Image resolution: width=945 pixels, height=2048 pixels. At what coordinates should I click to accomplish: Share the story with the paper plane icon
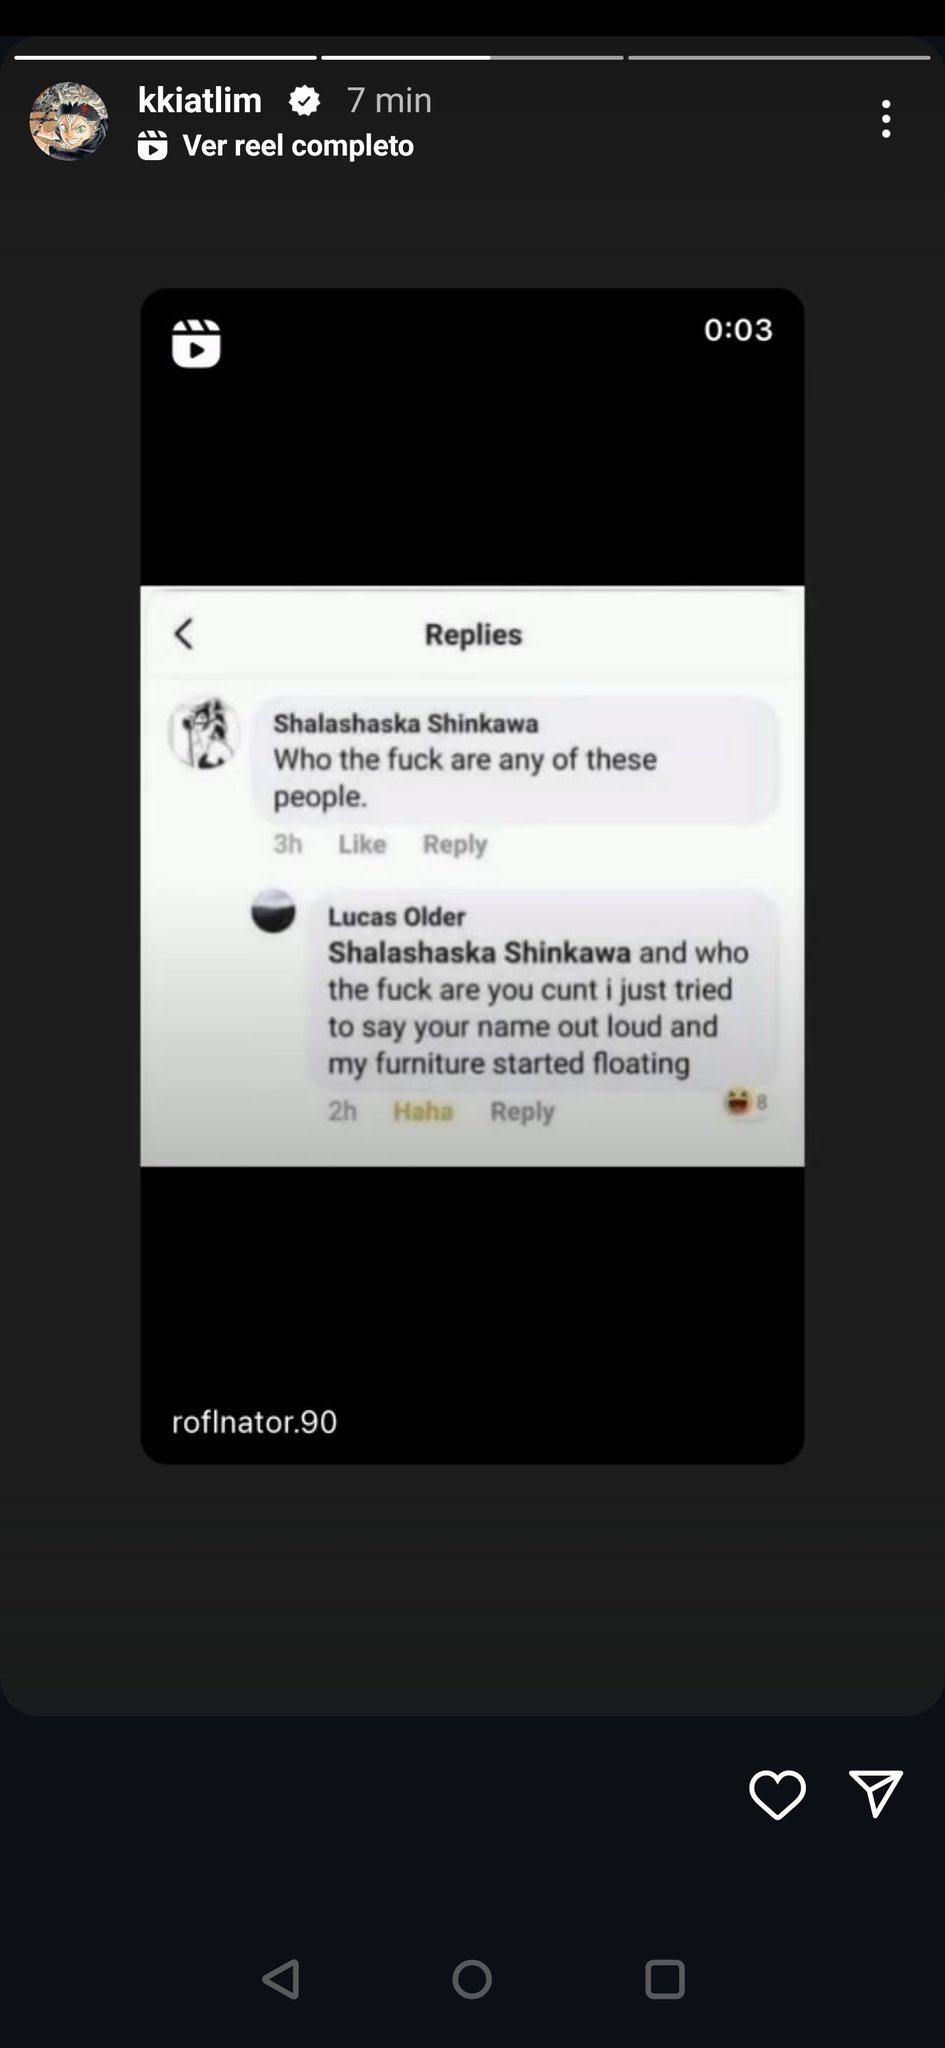(x=876, y=1793)
